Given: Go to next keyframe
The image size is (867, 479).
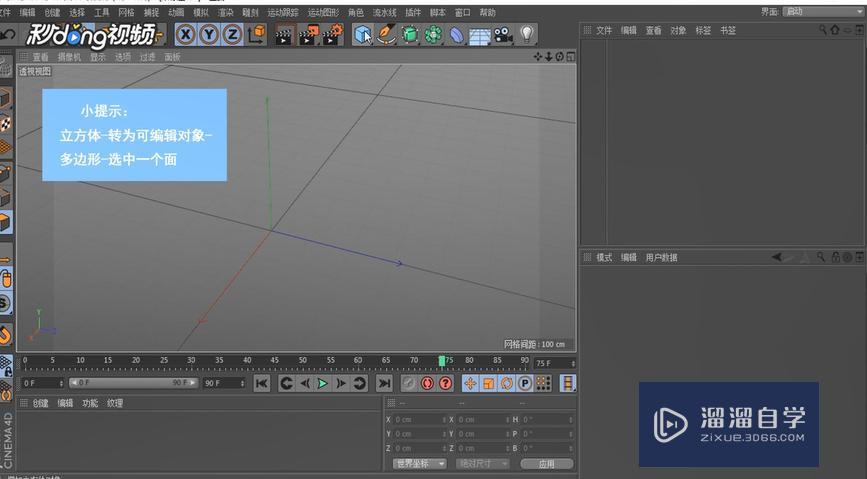Looking at the screenshot, I should coord(359,383).
